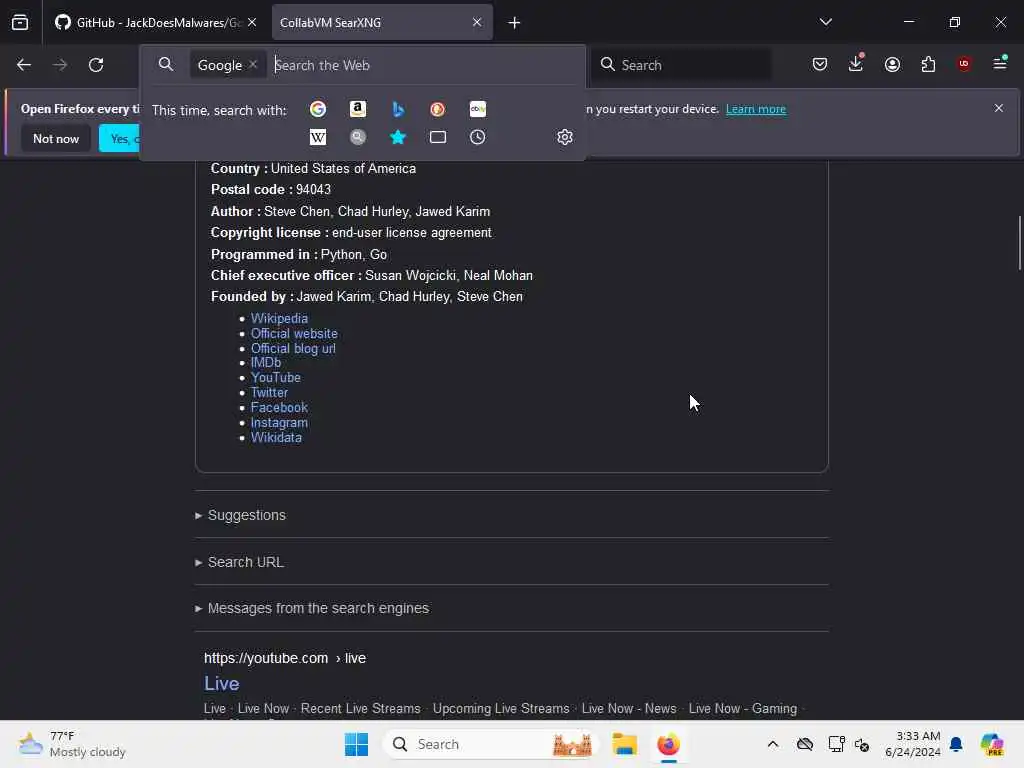This screenshot has width=1024, height=768.
Task: Close the GitHub tab
Action: 252,22
